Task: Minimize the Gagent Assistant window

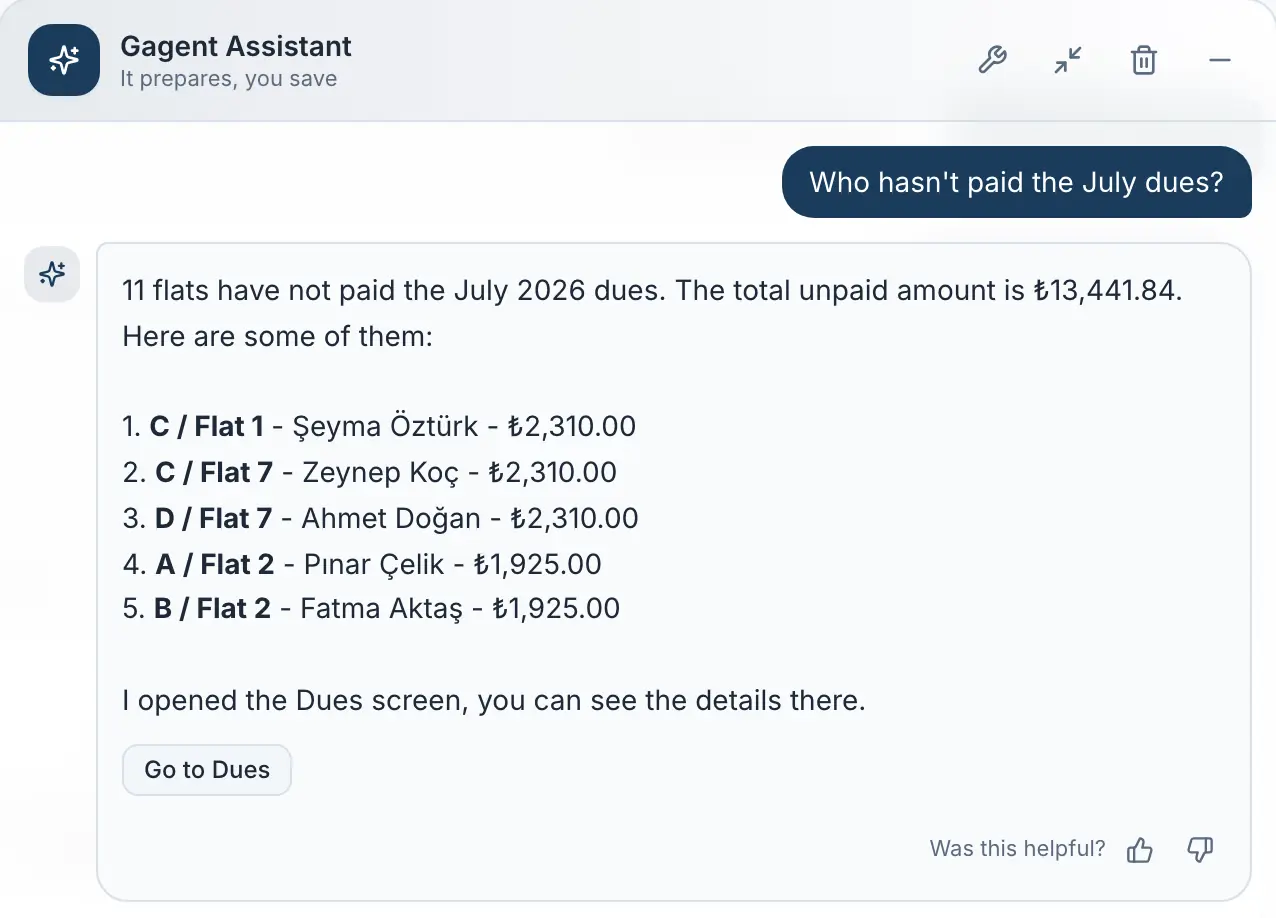Action: coord(1219,61)
